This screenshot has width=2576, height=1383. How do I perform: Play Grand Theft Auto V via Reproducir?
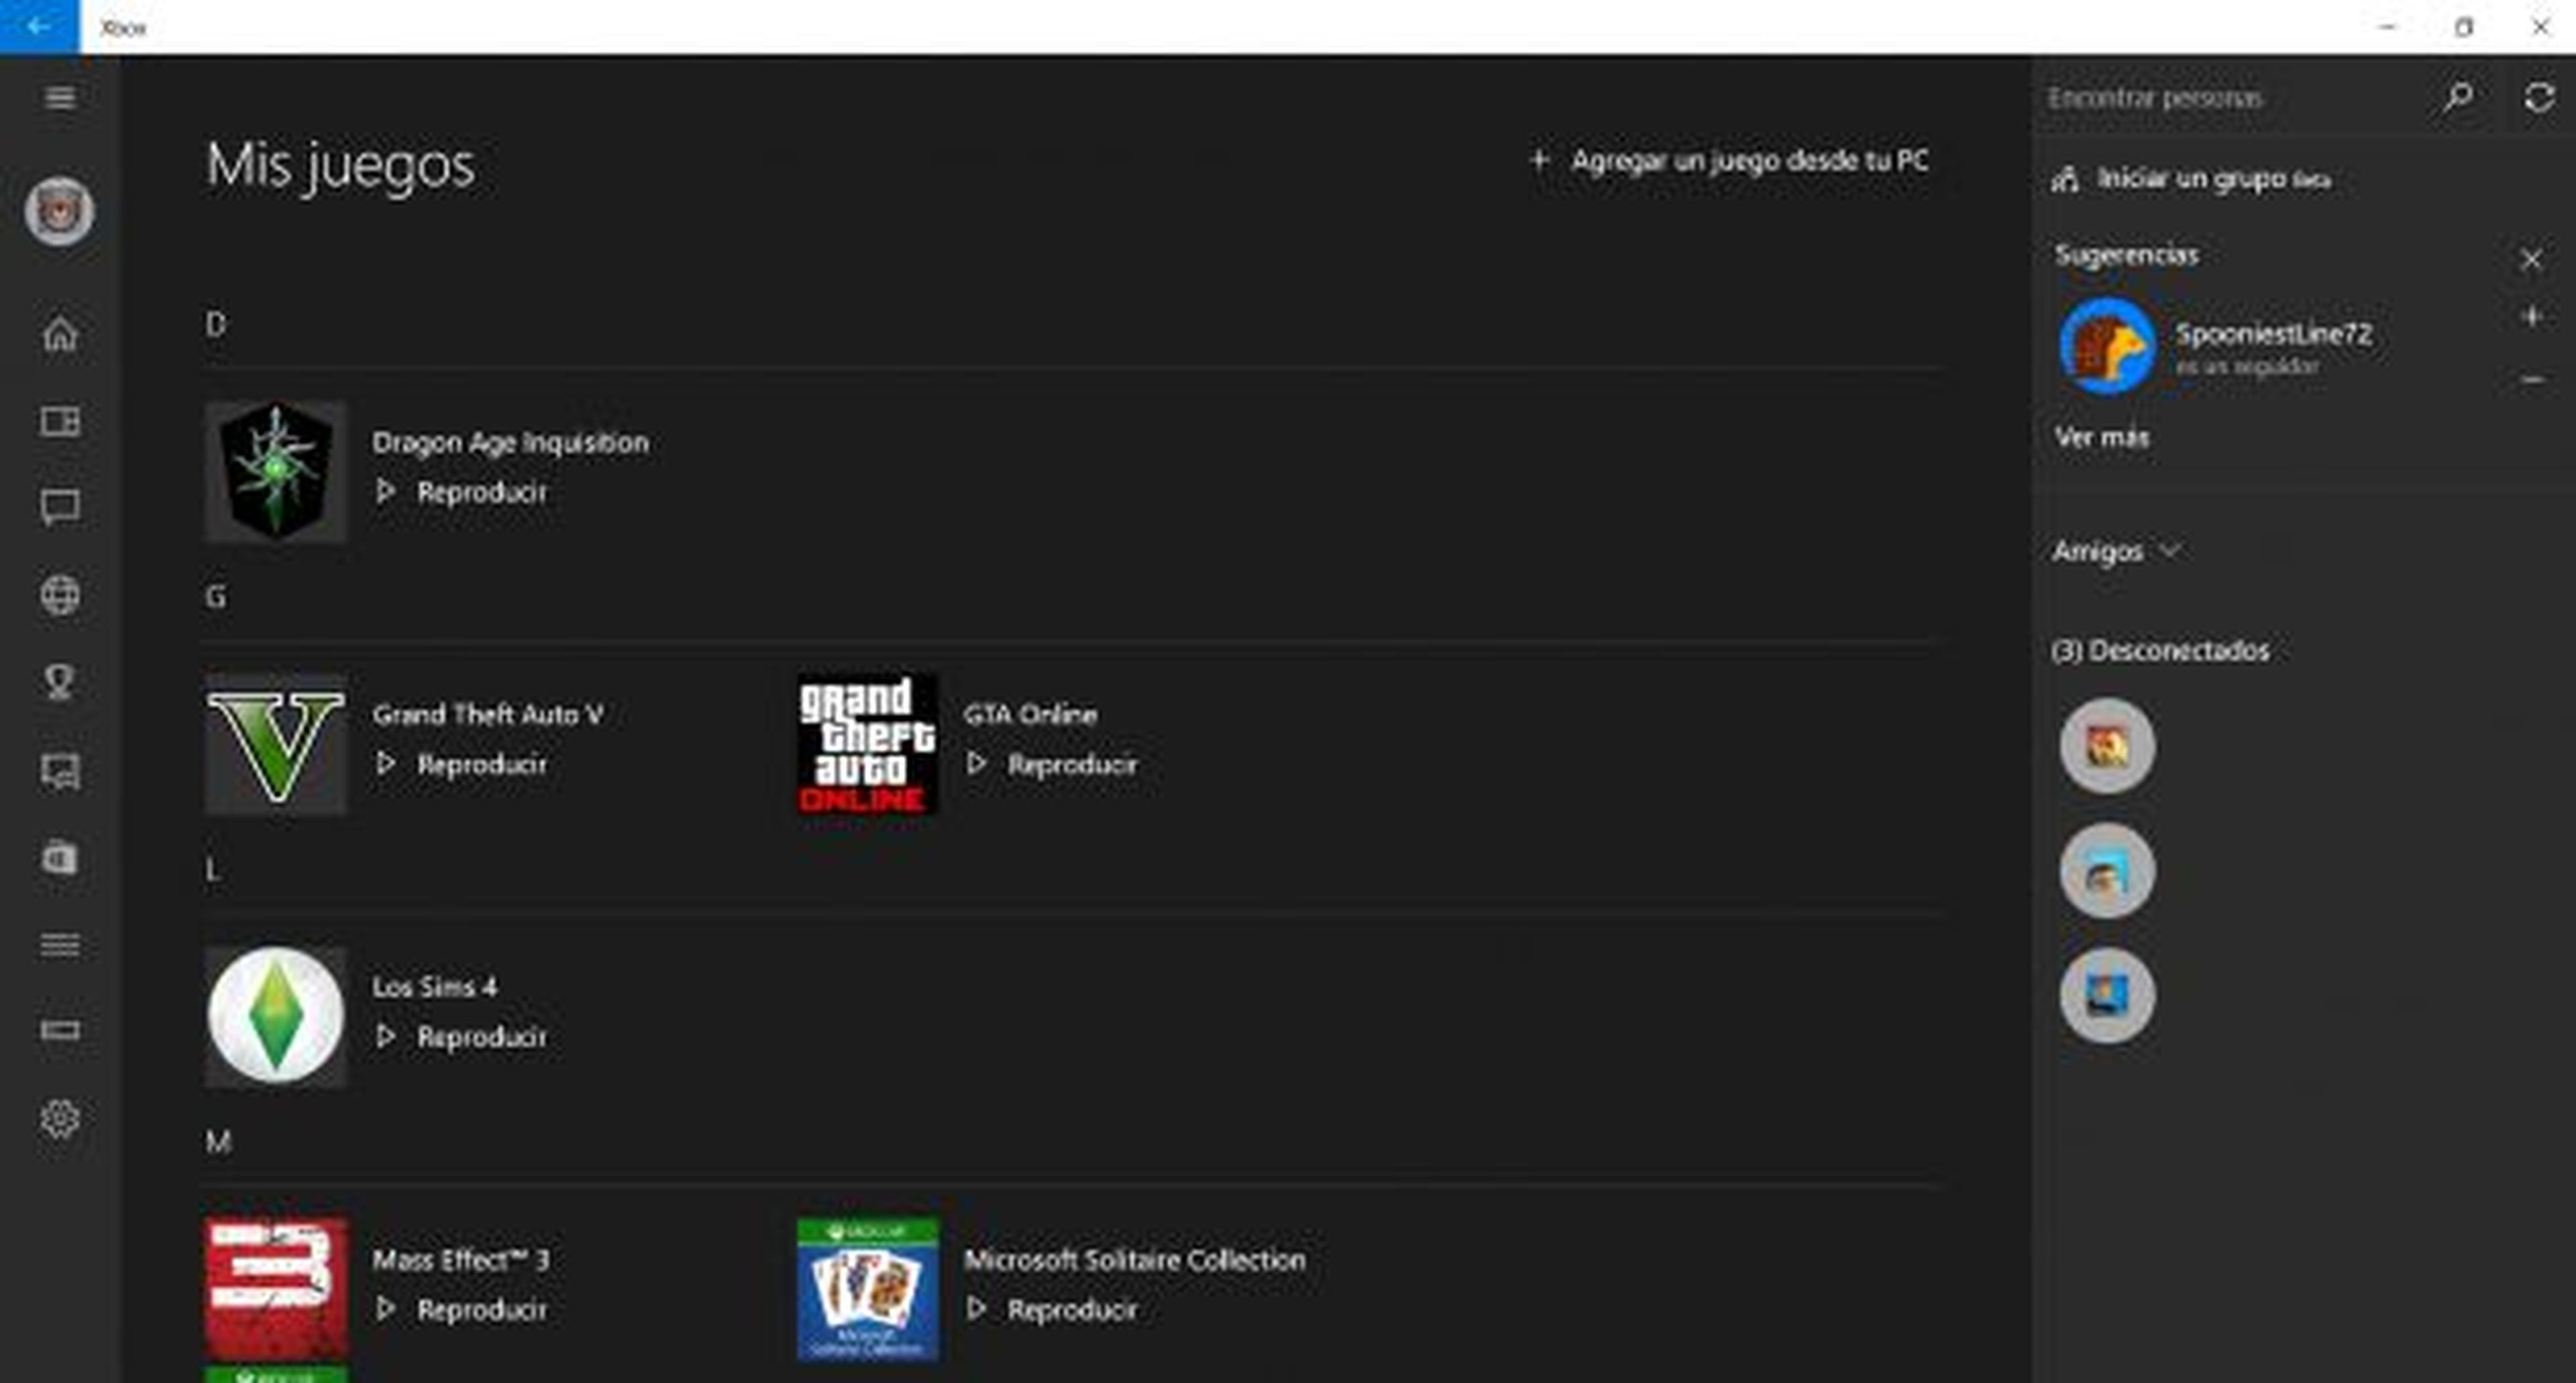[x=462, y=764]
